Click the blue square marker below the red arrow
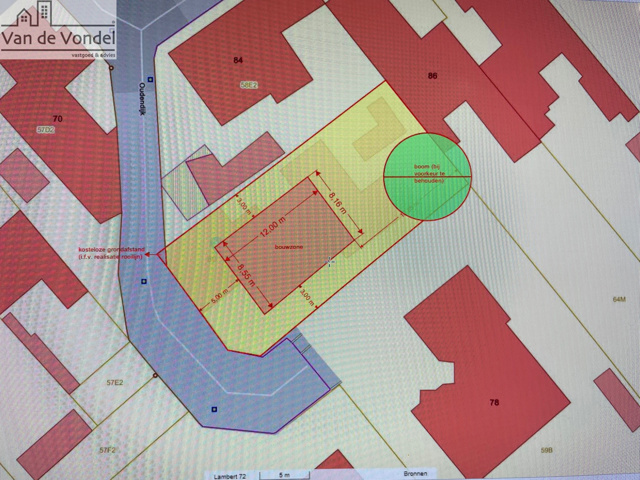The image size is (640, 480). coord(143,282)
